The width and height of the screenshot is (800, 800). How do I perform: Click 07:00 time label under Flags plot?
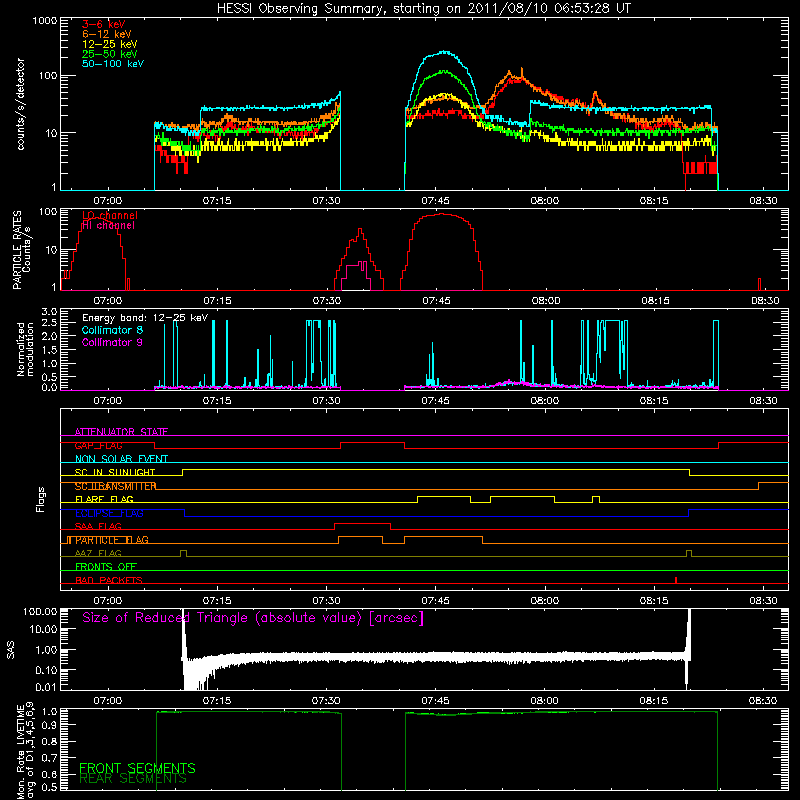click(x=108, y=601)
